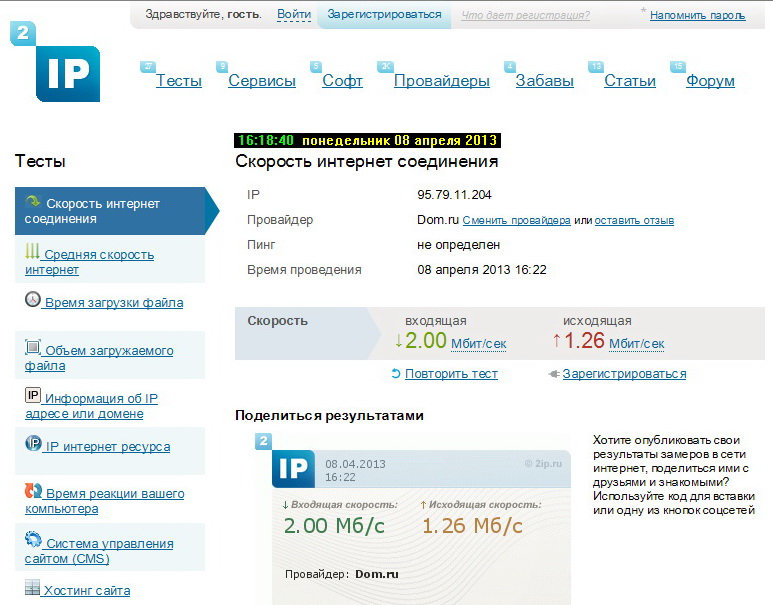Click the server icon beside Хостинг сайта

tap(32, 589)
